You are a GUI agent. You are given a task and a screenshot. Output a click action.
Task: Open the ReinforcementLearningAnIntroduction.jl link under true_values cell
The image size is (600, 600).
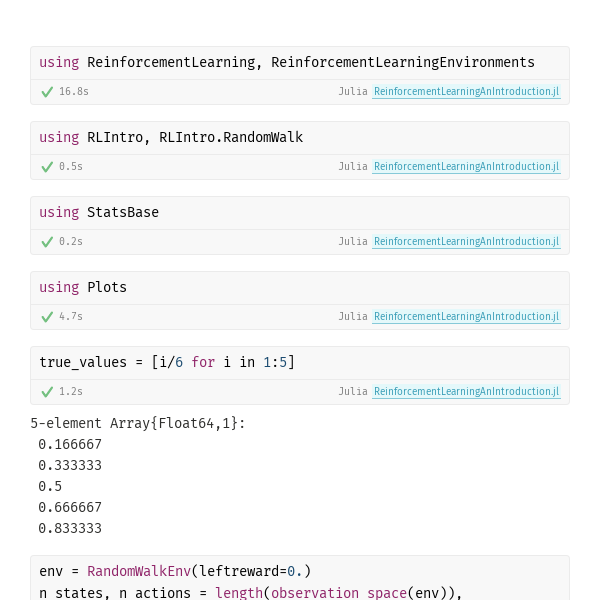466,391
